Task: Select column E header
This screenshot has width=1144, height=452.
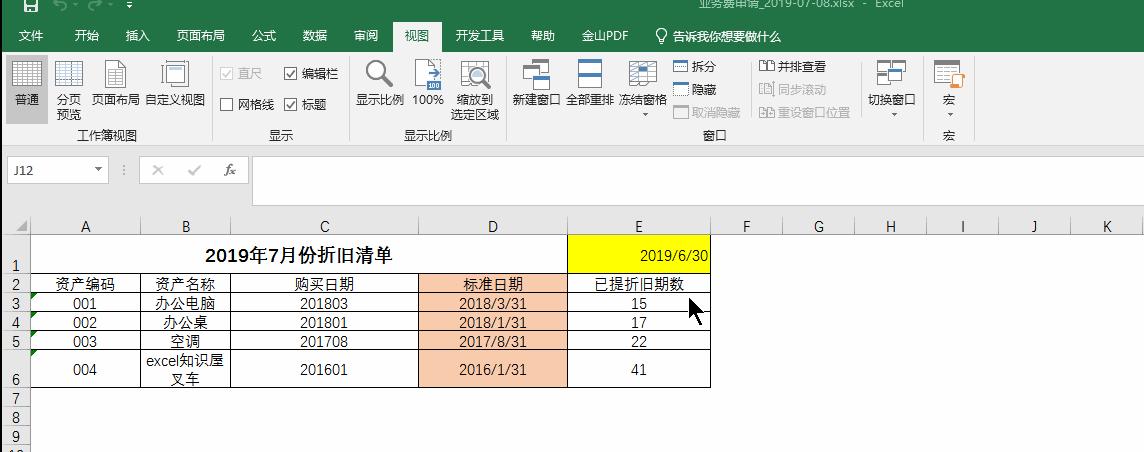Action: [638, 227]
